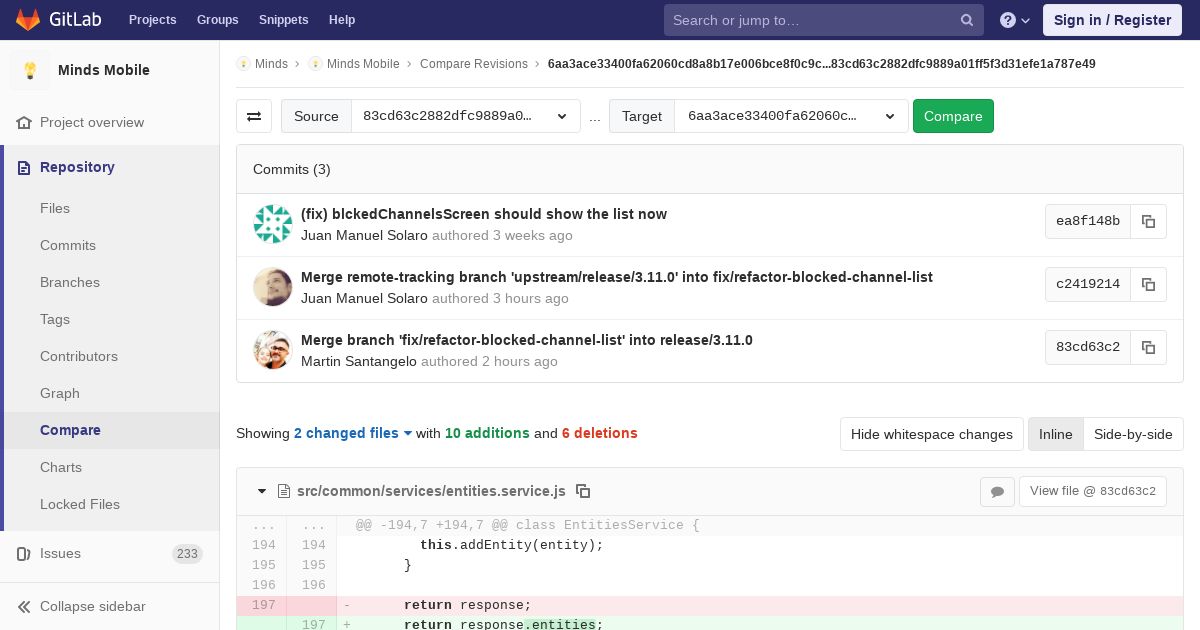Open the Source revision dropdown
Image resolution: width=1200 pixels, height=630 pixels.
click(466, 116)
